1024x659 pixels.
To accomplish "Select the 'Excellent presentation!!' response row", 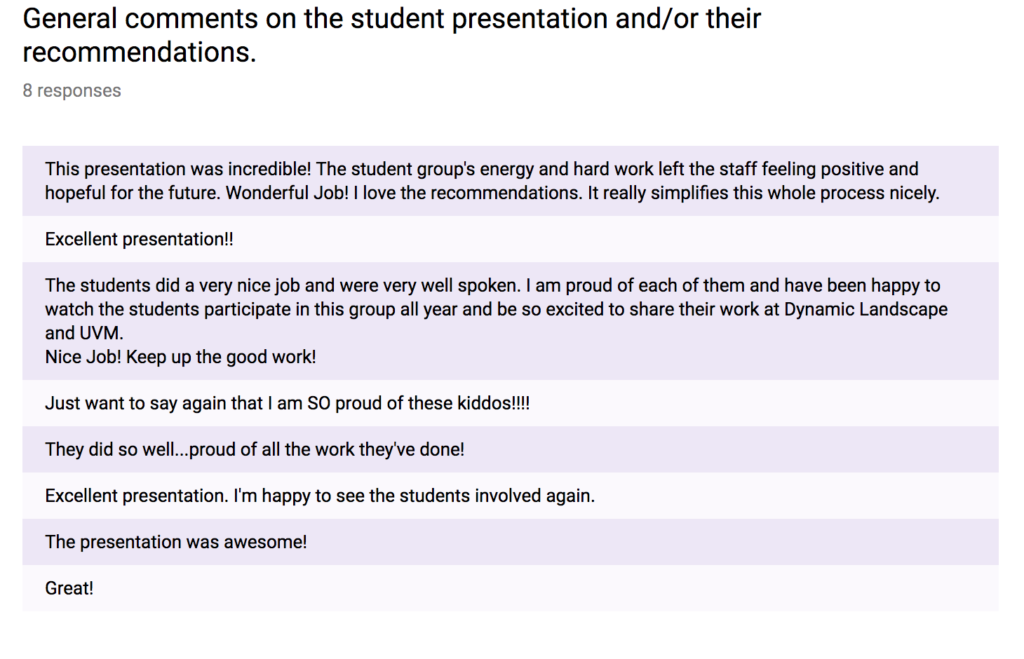I will [x=510, y=239].
